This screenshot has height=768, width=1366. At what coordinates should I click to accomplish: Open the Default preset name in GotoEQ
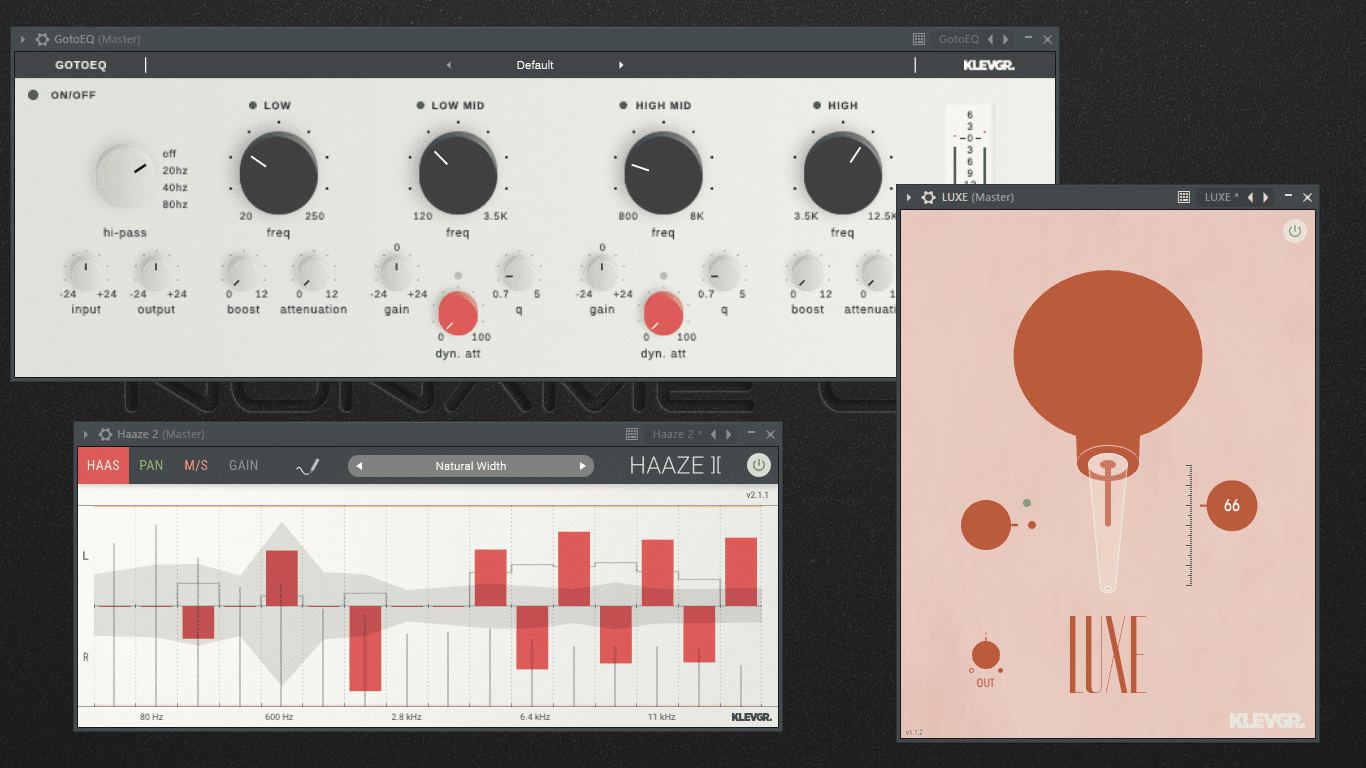pyautogui.click(x=535, y=65)
